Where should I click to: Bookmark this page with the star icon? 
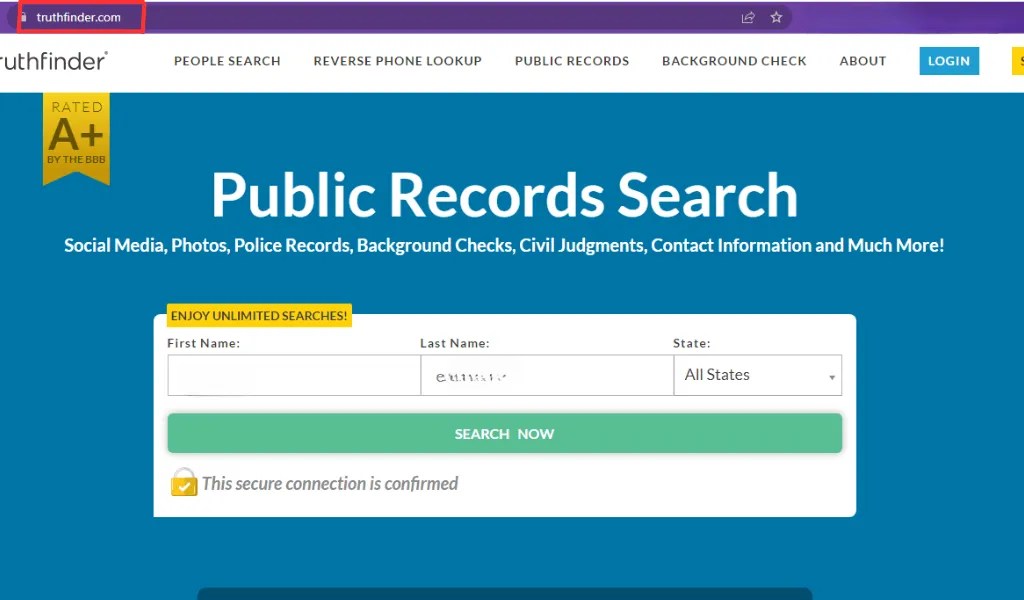(776, 18)
